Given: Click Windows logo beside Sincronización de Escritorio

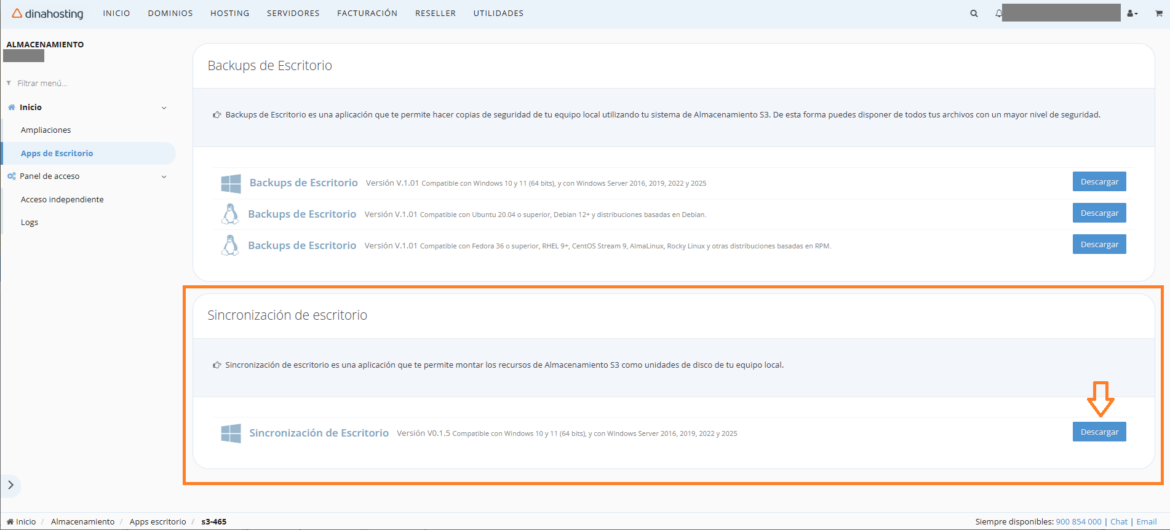Looking at the screenshot, I should tap(231, 434).
